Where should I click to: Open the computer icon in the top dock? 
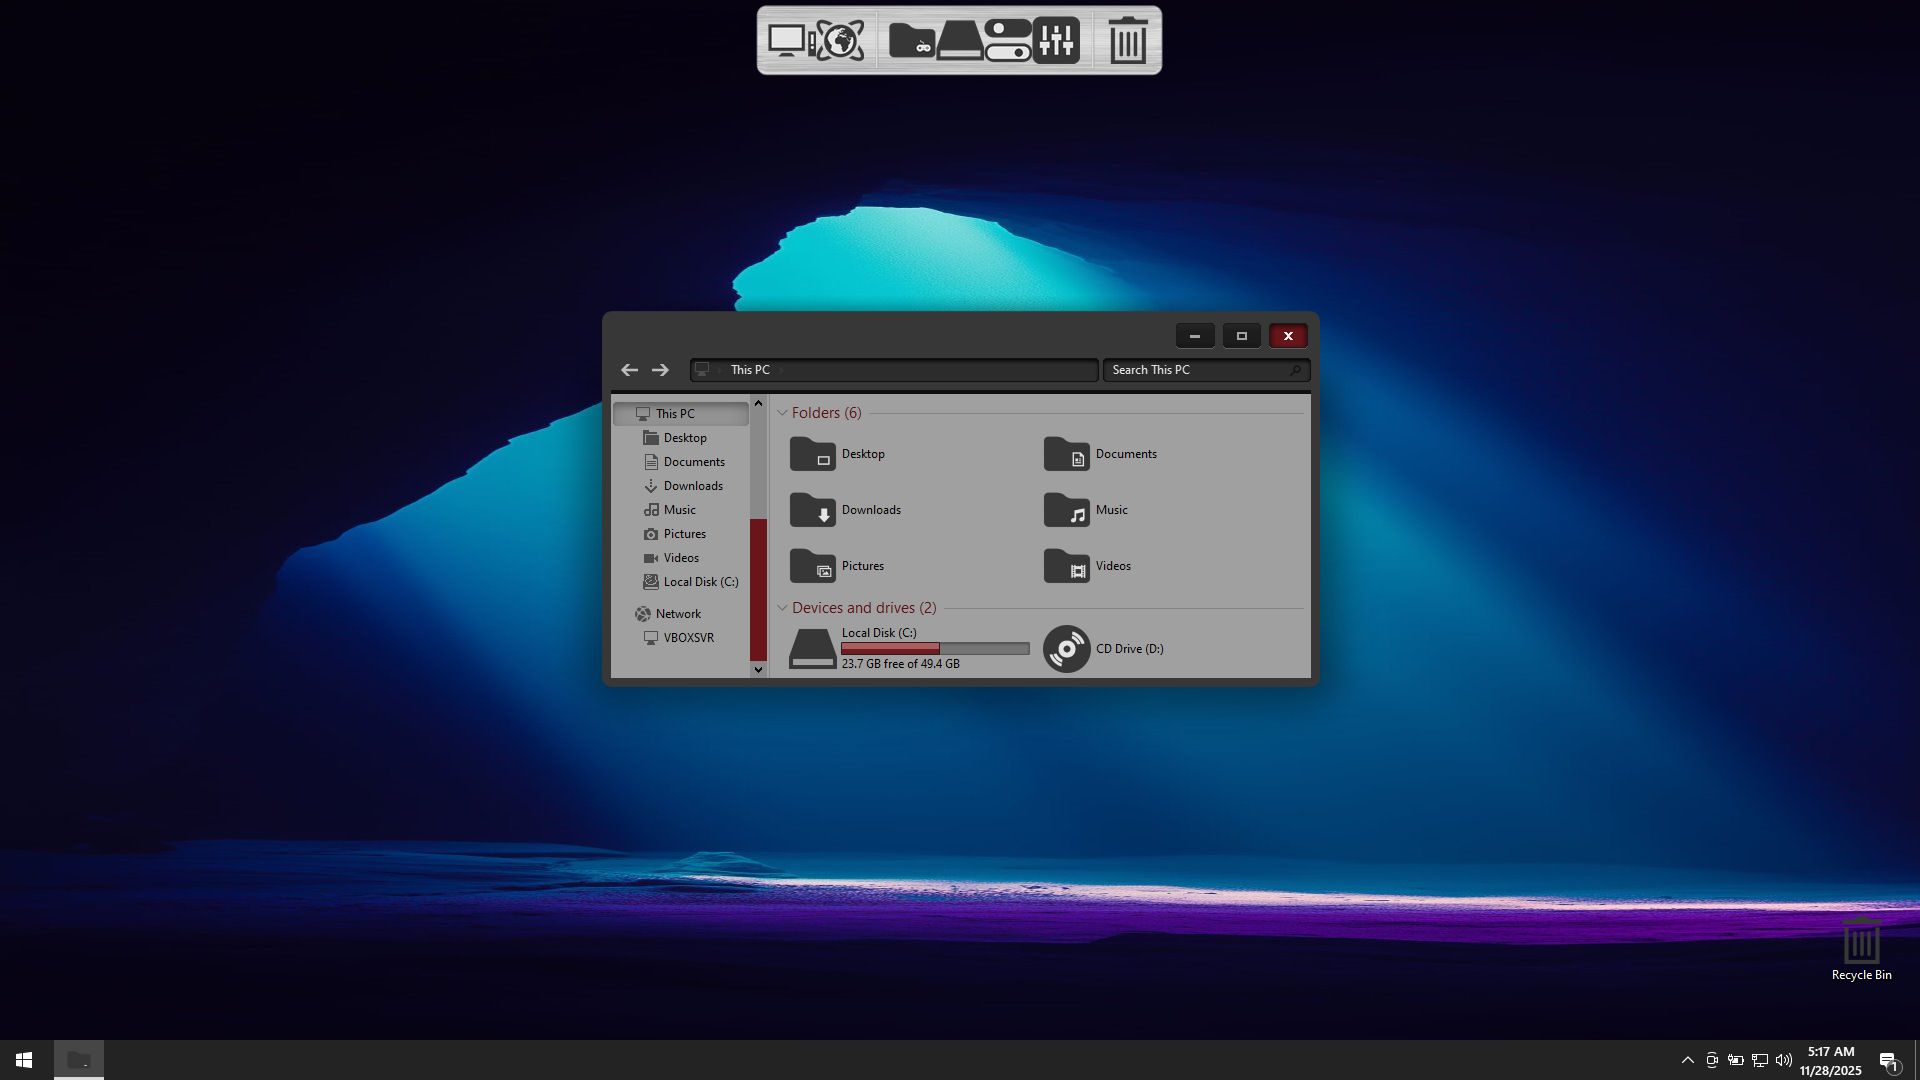788,41
